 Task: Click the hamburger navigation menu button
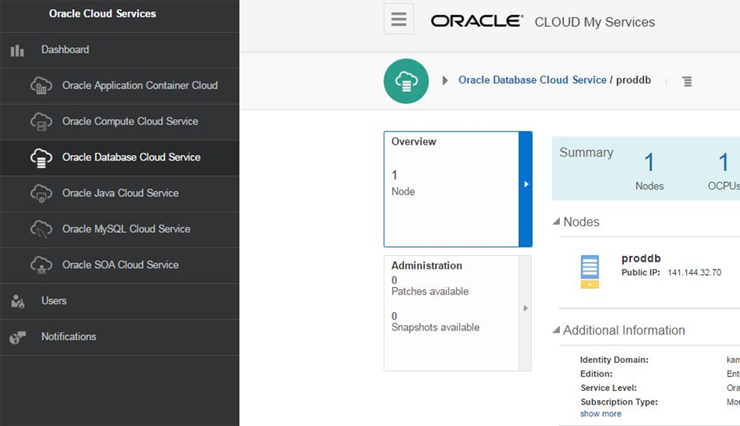(398, 19)
